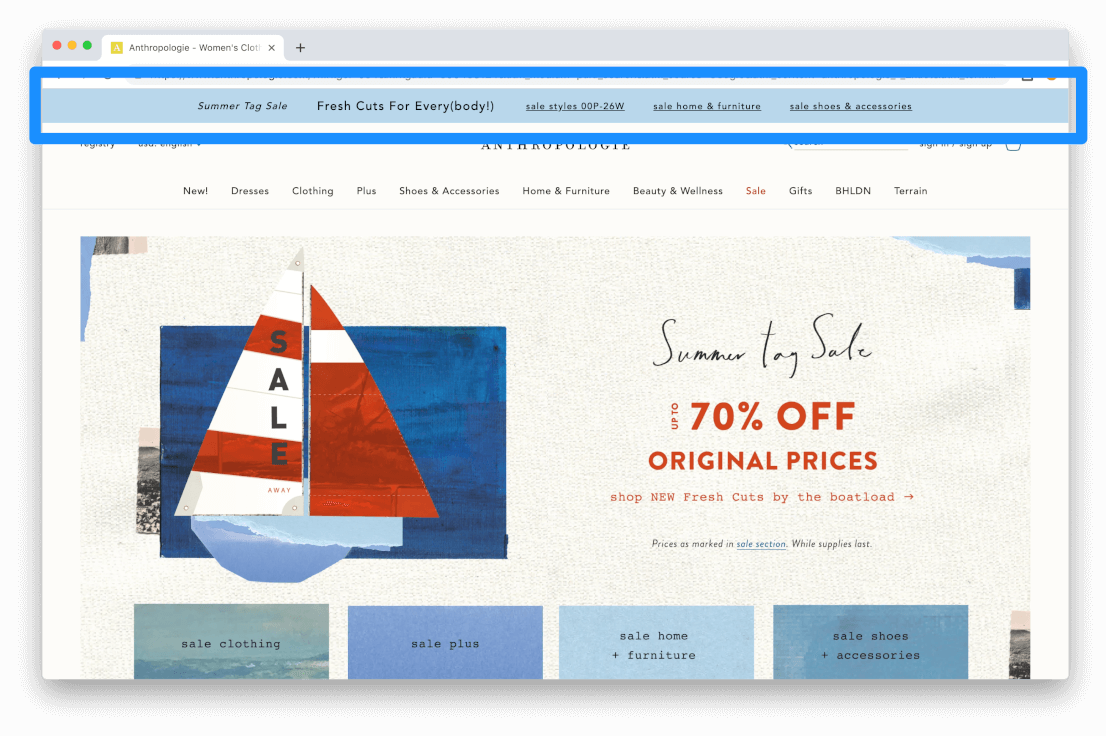Open the New! menu
Image resolution: width=1106 pixels, height=736 pixels.
pyautogui.click(x=195, y=191)
